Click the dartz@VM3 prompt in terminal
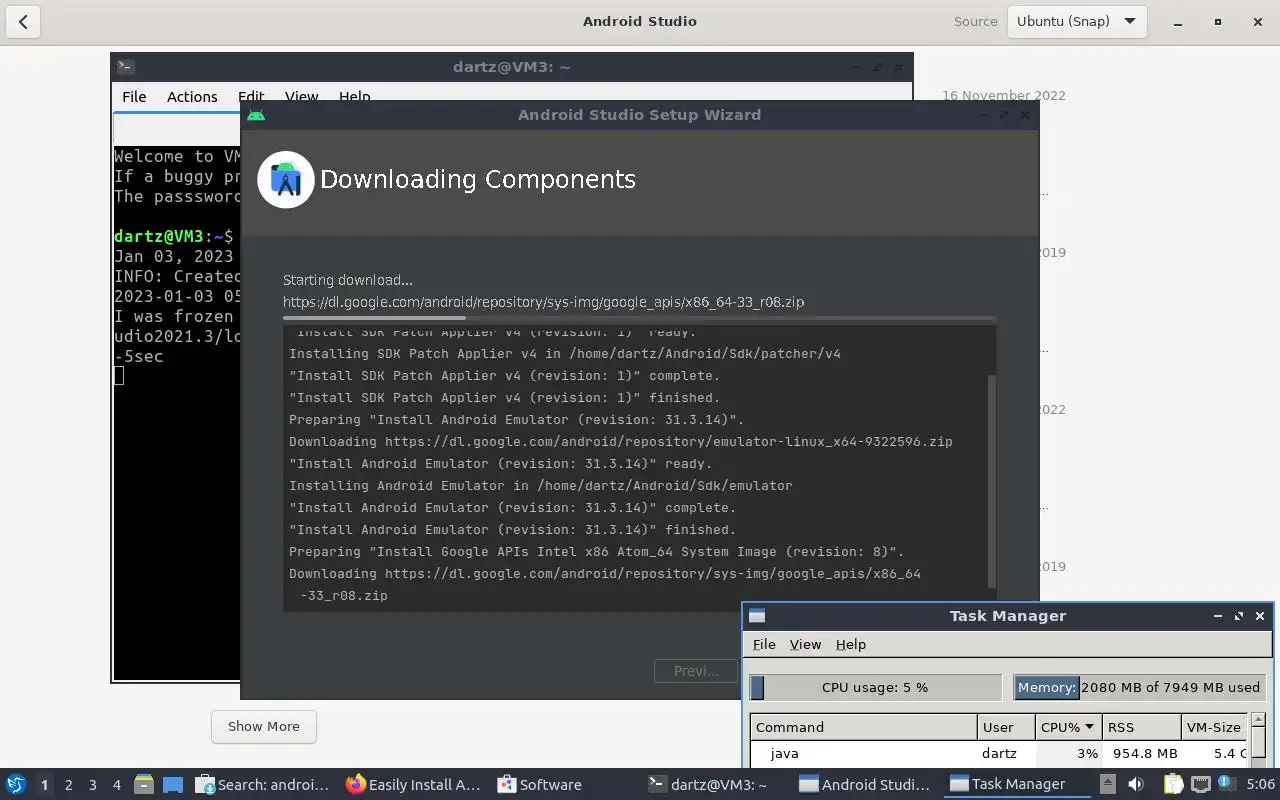 click(173, 237)
